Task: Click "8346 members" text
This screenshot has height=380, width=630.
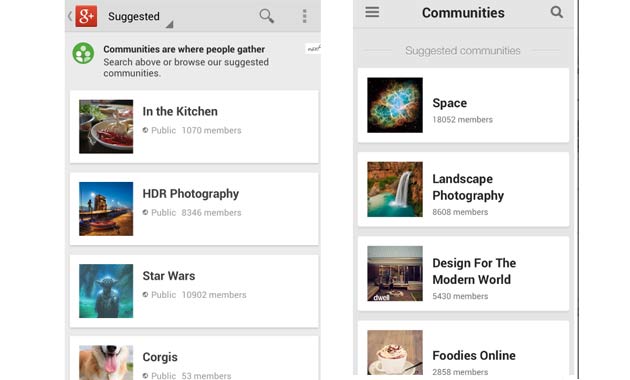Action: coord(211,212)
